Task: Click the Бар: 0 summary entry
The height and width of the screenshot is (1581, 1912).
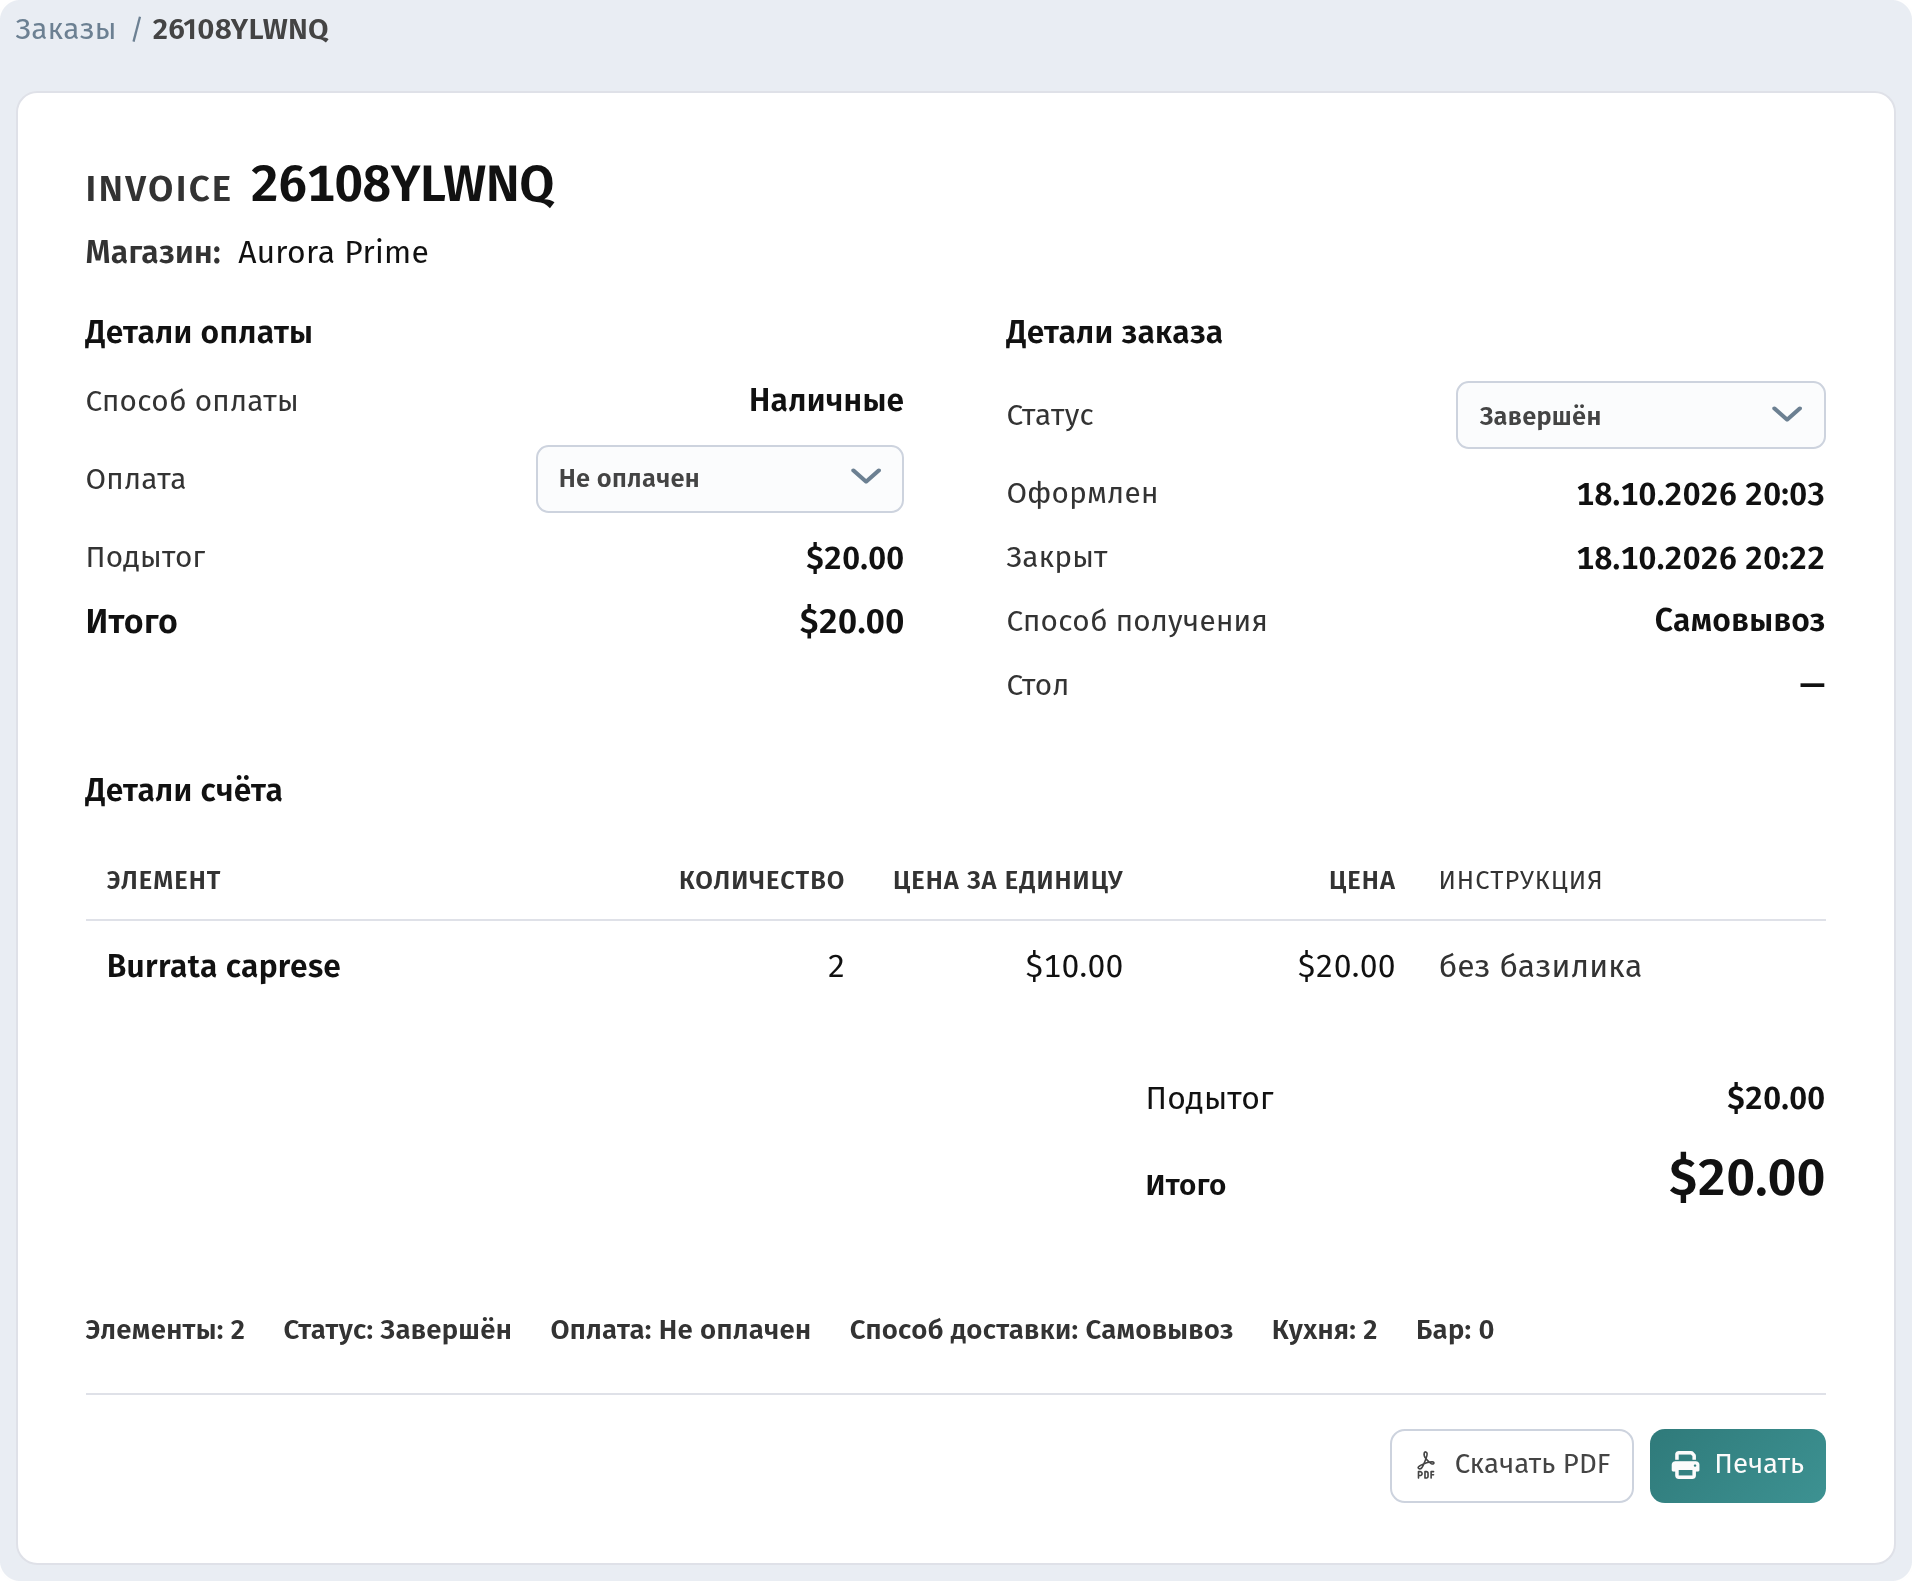Action: pos(1455,1330)
